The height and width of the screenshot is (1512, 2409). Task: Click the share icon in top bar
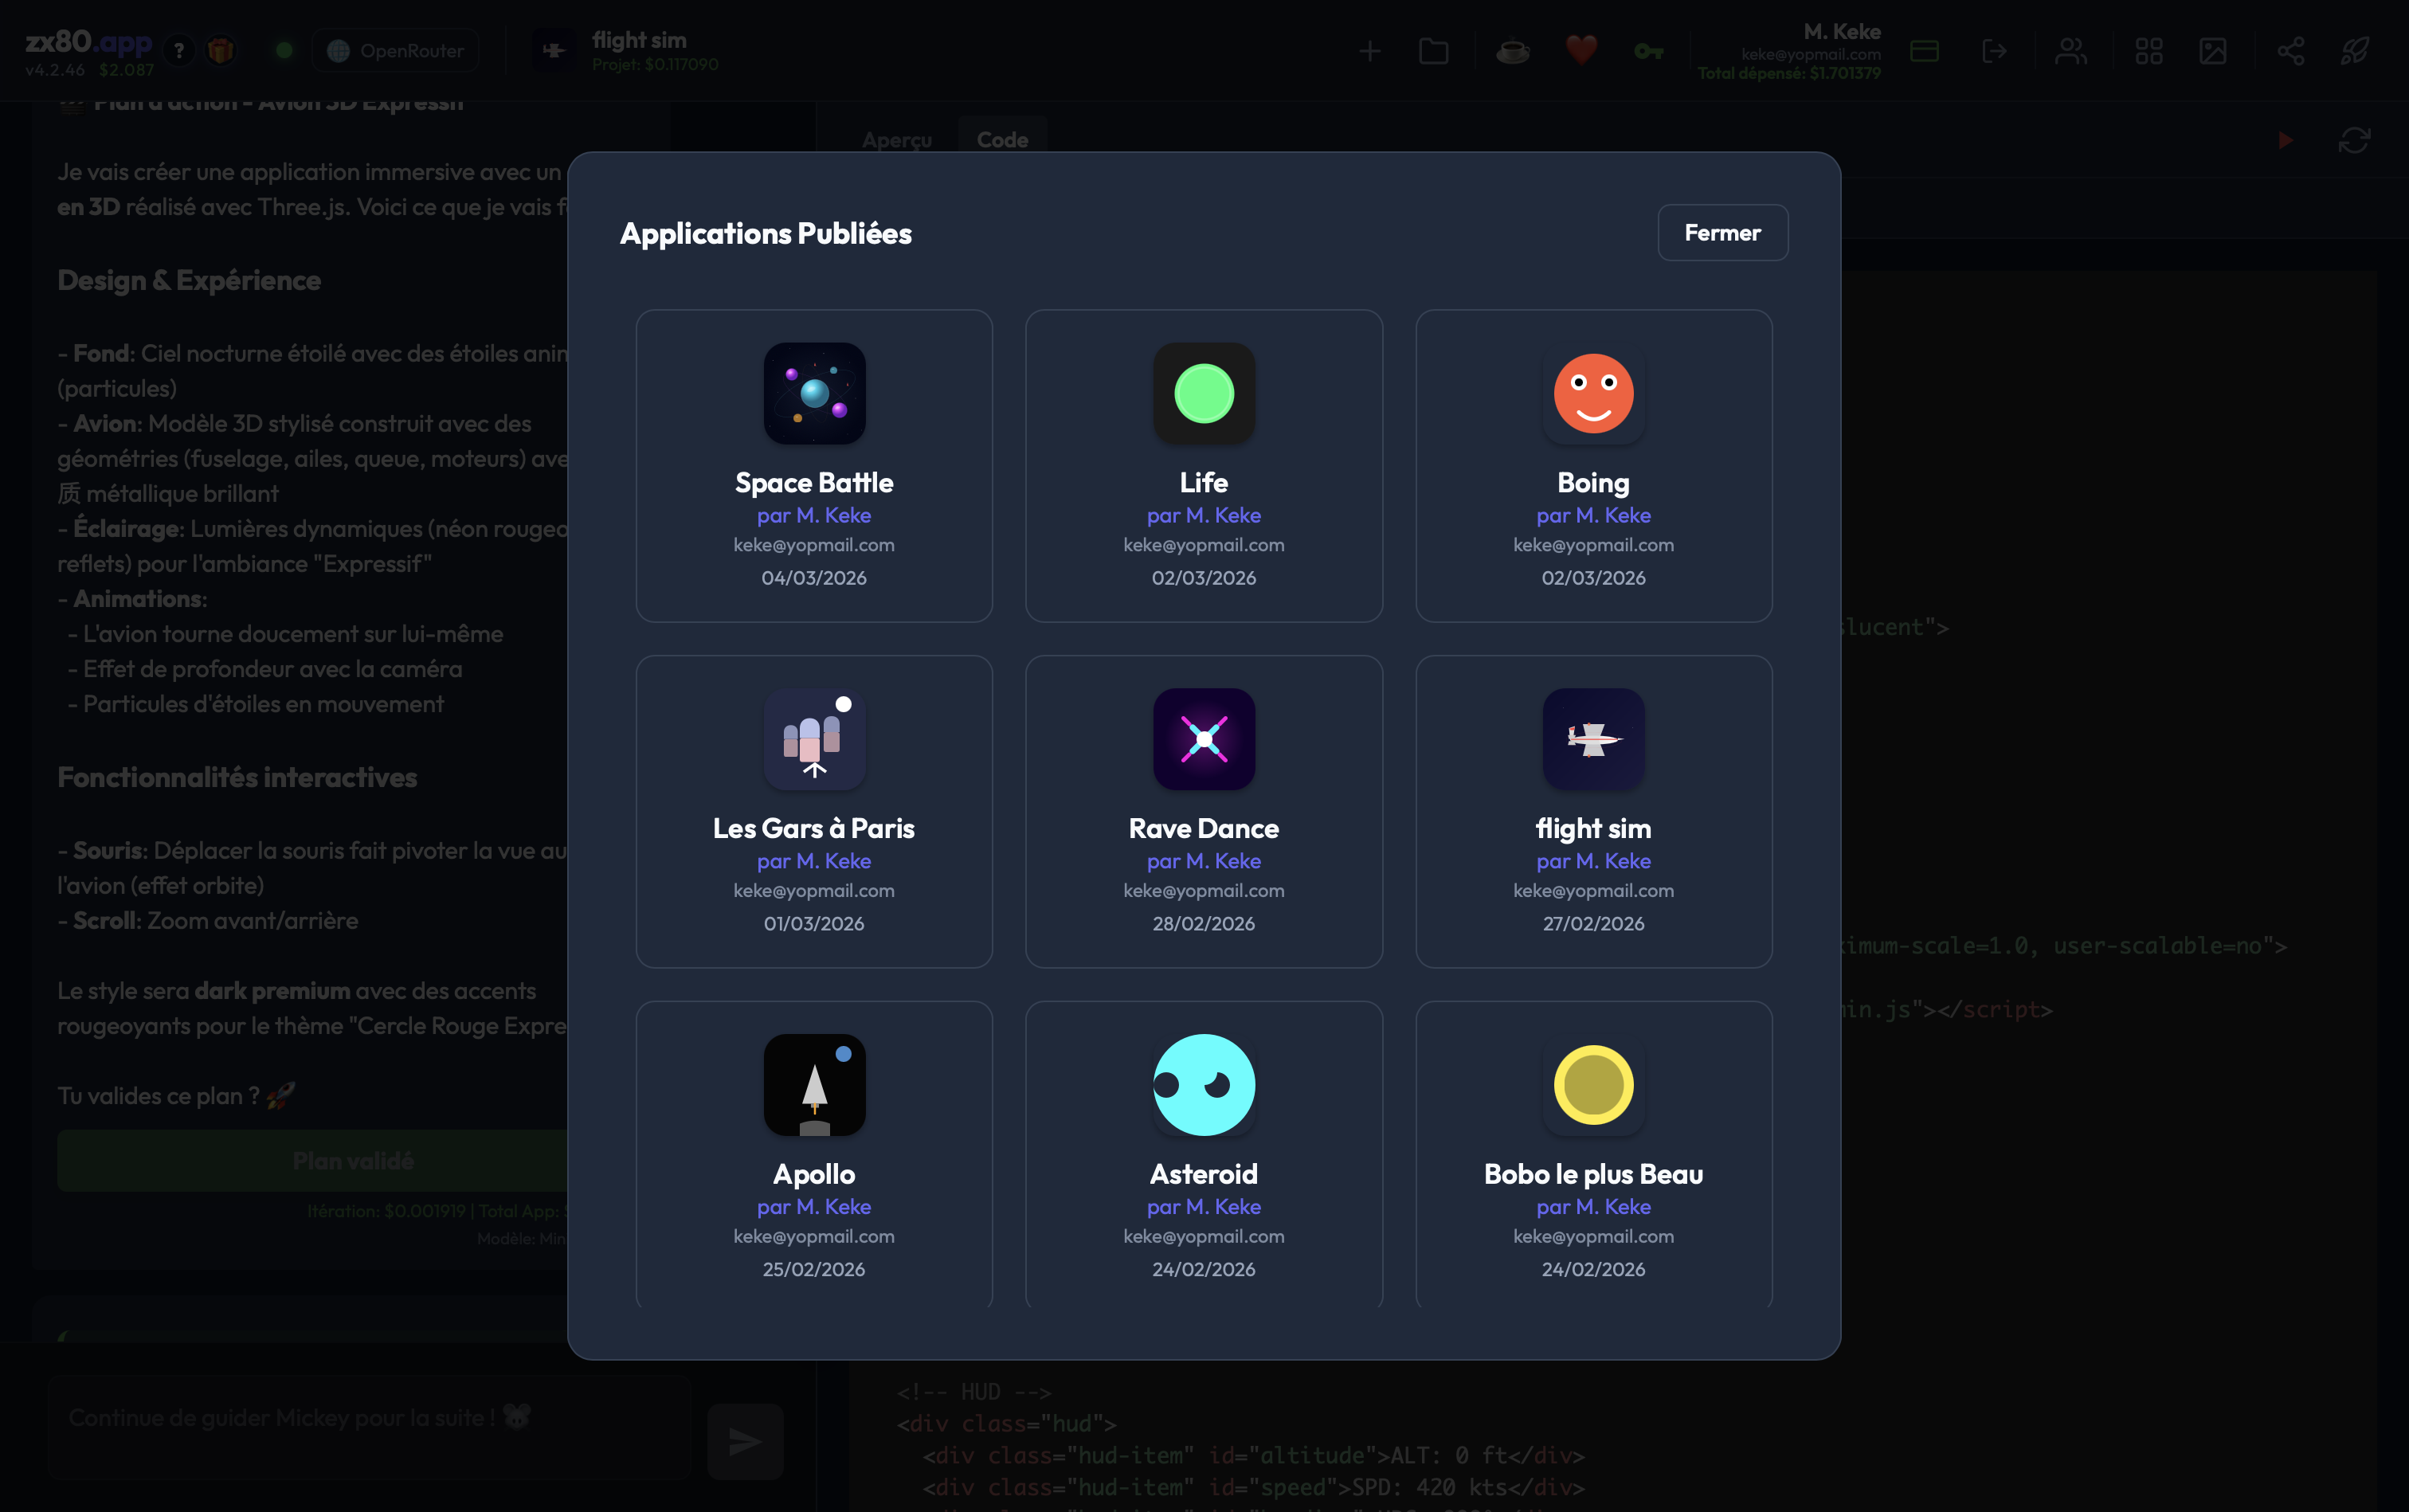tap(2290, 51)
